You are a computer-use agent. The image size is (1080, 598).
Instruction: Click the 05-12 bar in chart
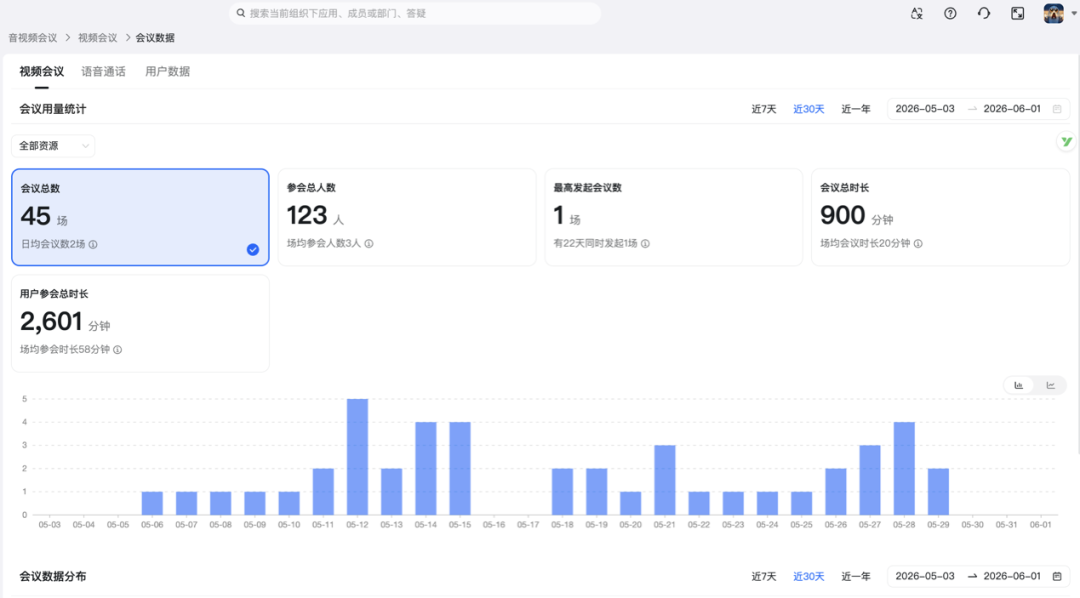pyautogui.click(x=357, y=457)
